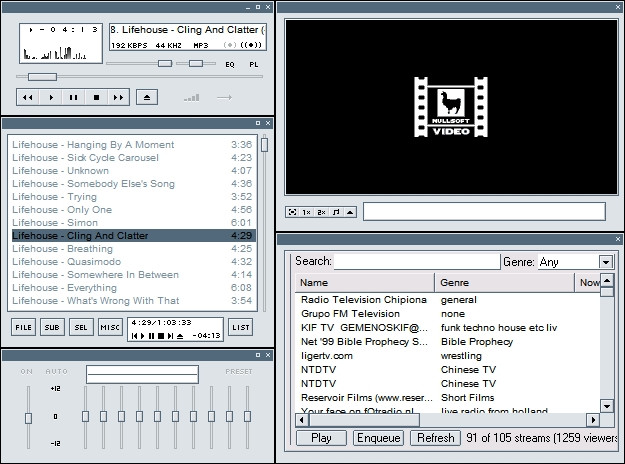Select 'Lifehouse - Simon' in the playlist
The width and height of the screenshot is (625, 464).
click(x=134, y=223)
